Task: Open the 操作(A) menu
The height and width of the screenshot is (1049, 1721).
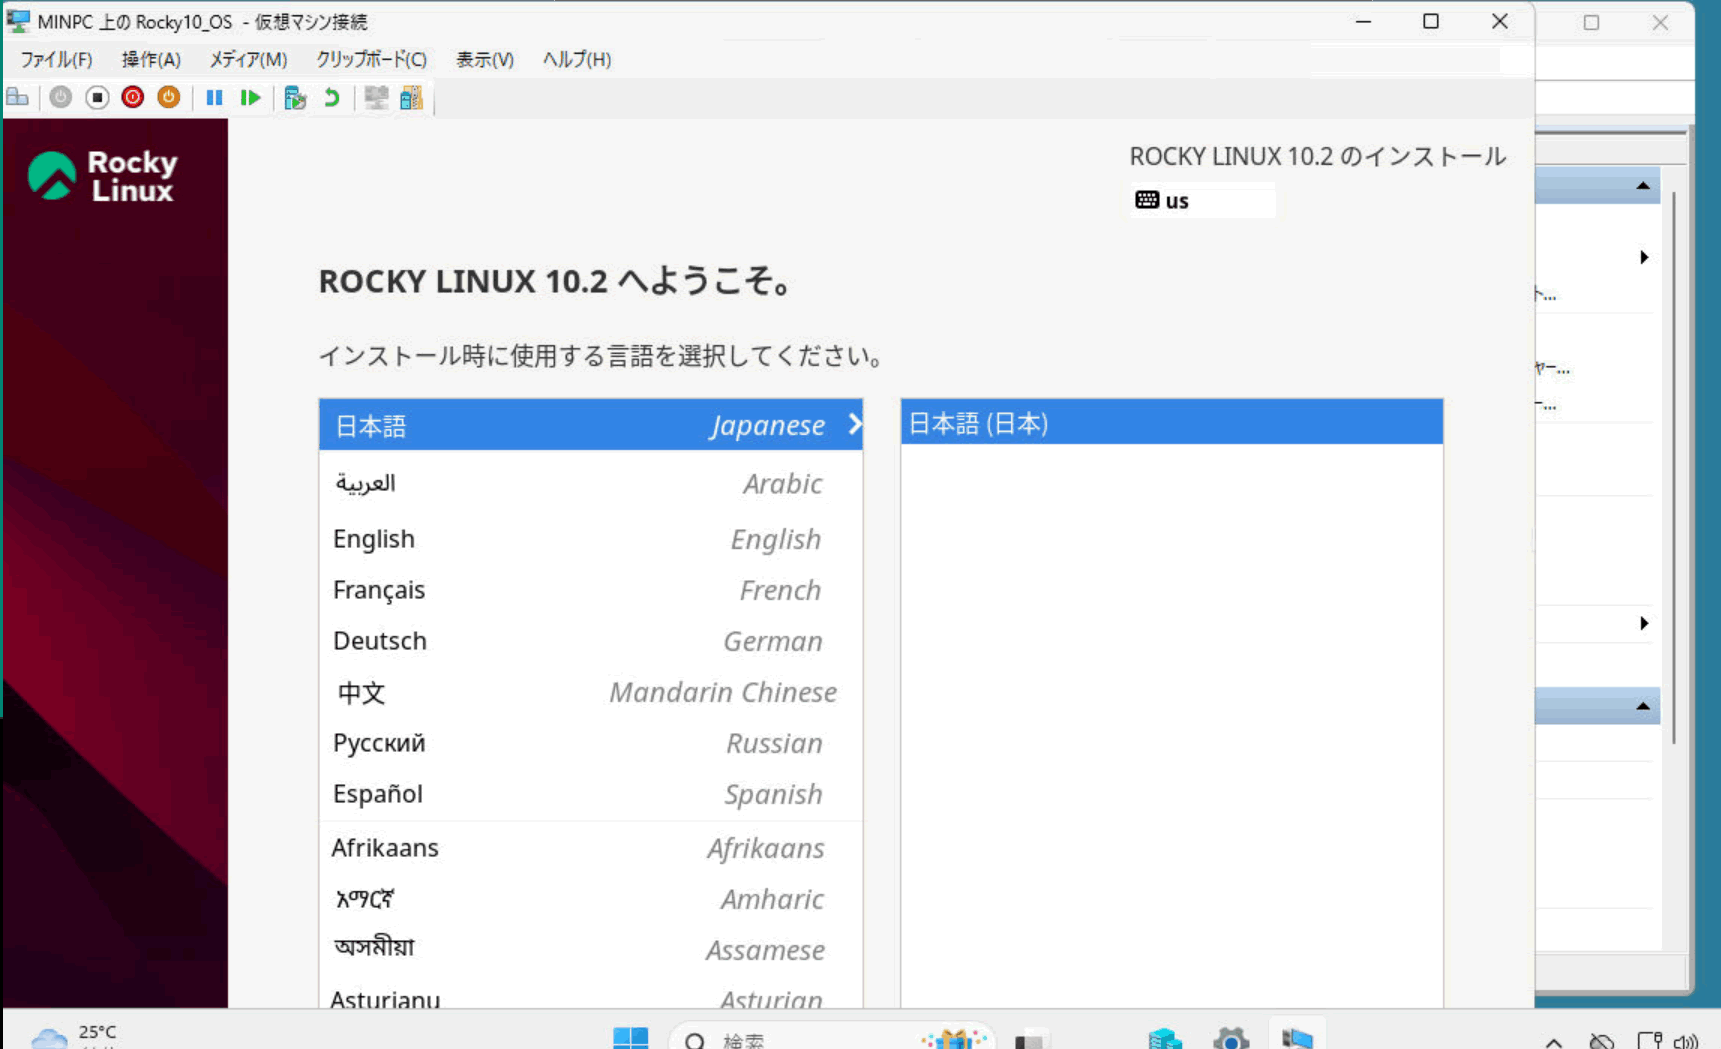Action: pos(151,59)
